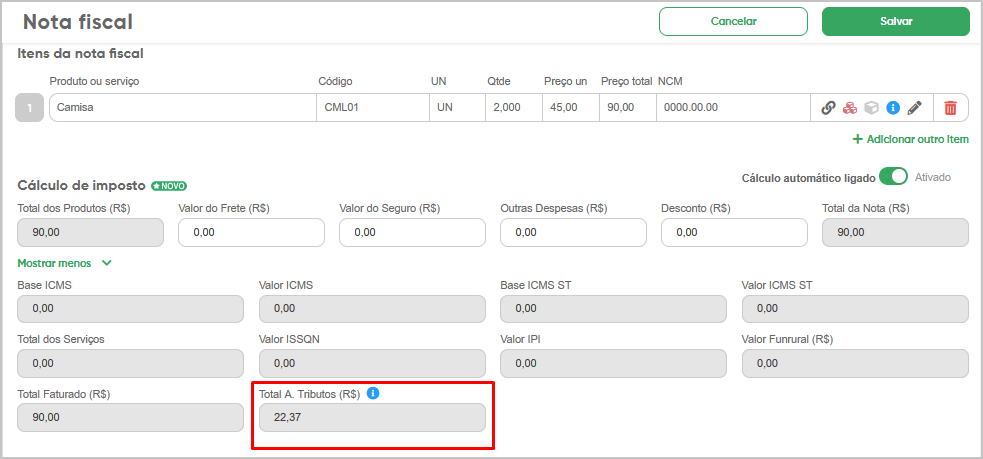
Task: Click the Salvar button
Action: click(x=896, y=21)
